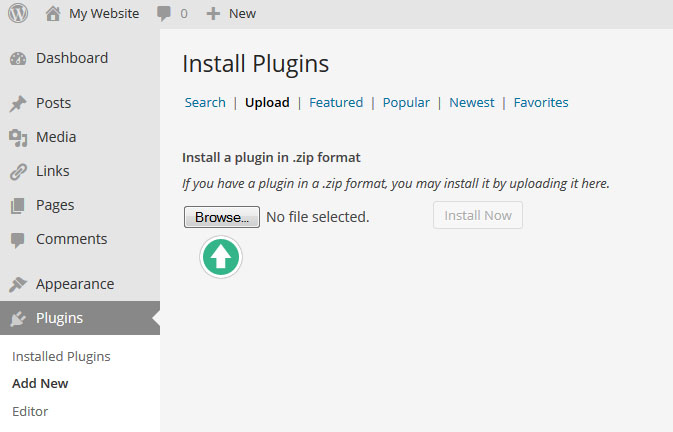Screen dimensions: 673x432
Task: Click the Media icon in sidebar
Action: click(x=18, y=138)
